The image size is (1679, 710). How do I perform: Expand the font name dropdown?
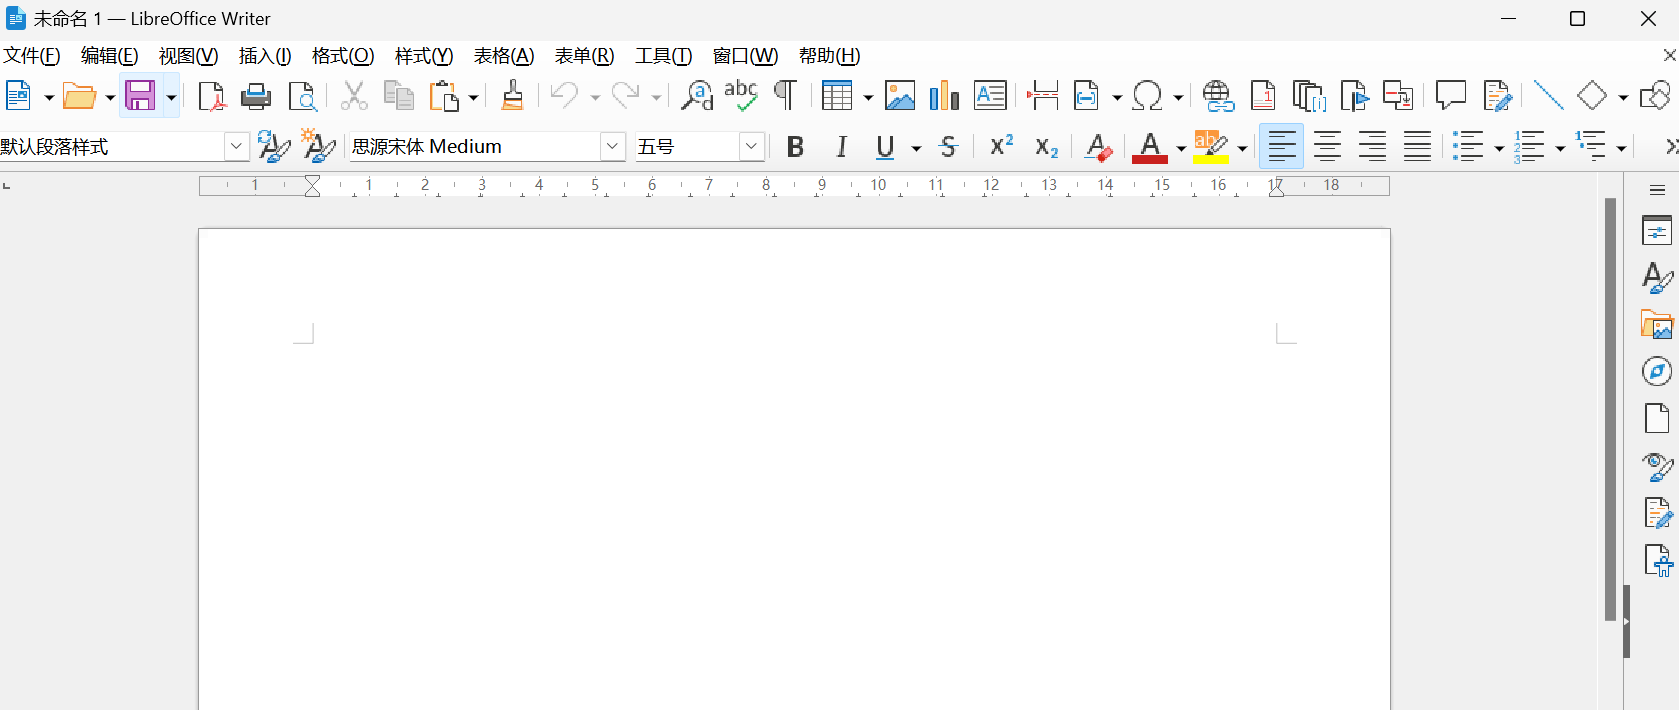(x=612, y=147)
